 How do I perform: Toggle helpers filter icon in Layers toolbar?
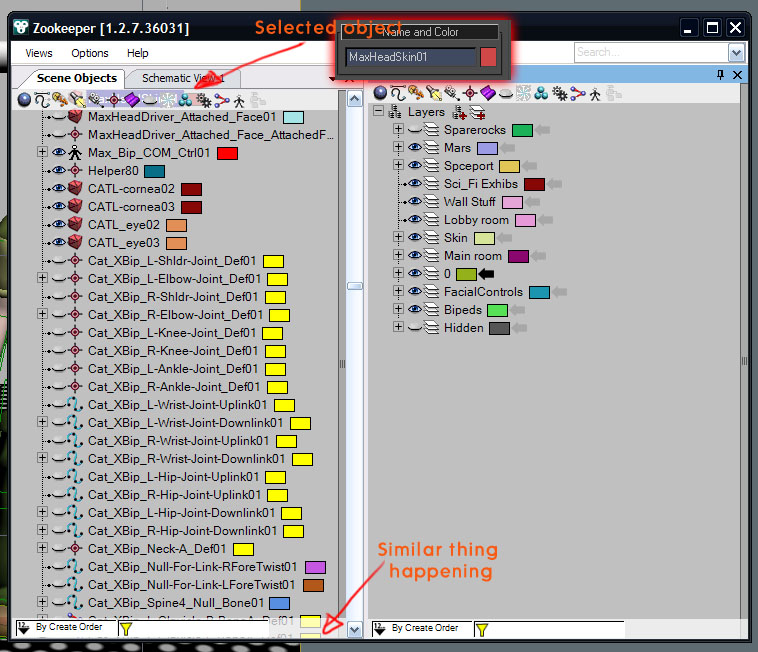click(x=470, y=94)
